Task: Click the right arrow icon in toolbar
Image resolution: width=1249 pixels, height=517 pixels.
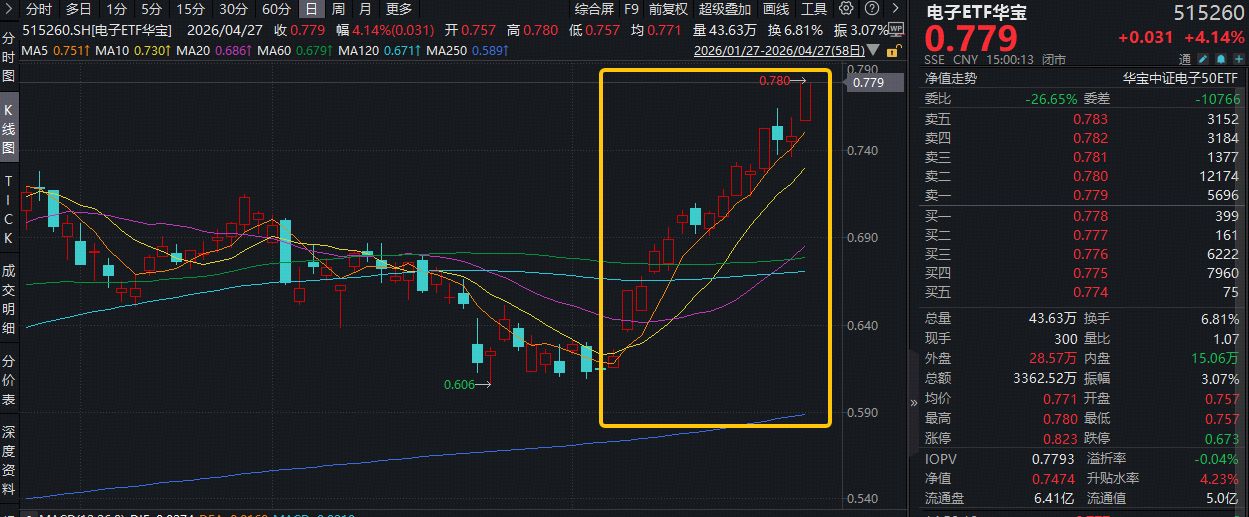Action: (x=895, y=9)
